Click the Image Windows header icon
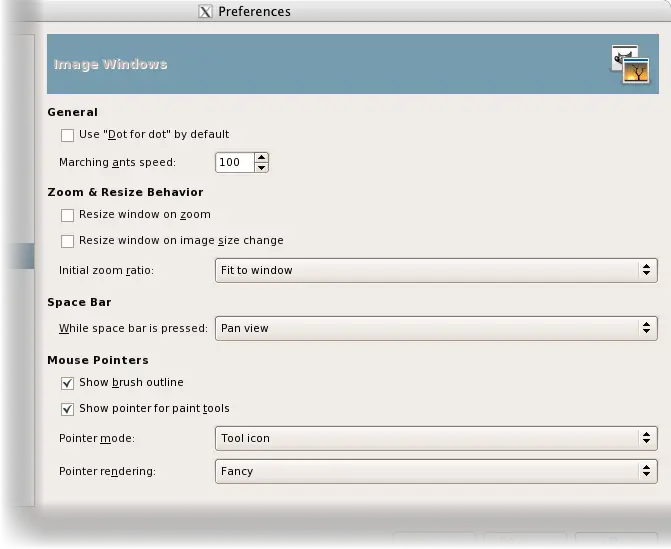This screenshot has height=549, width=671. tap(630, 65)
